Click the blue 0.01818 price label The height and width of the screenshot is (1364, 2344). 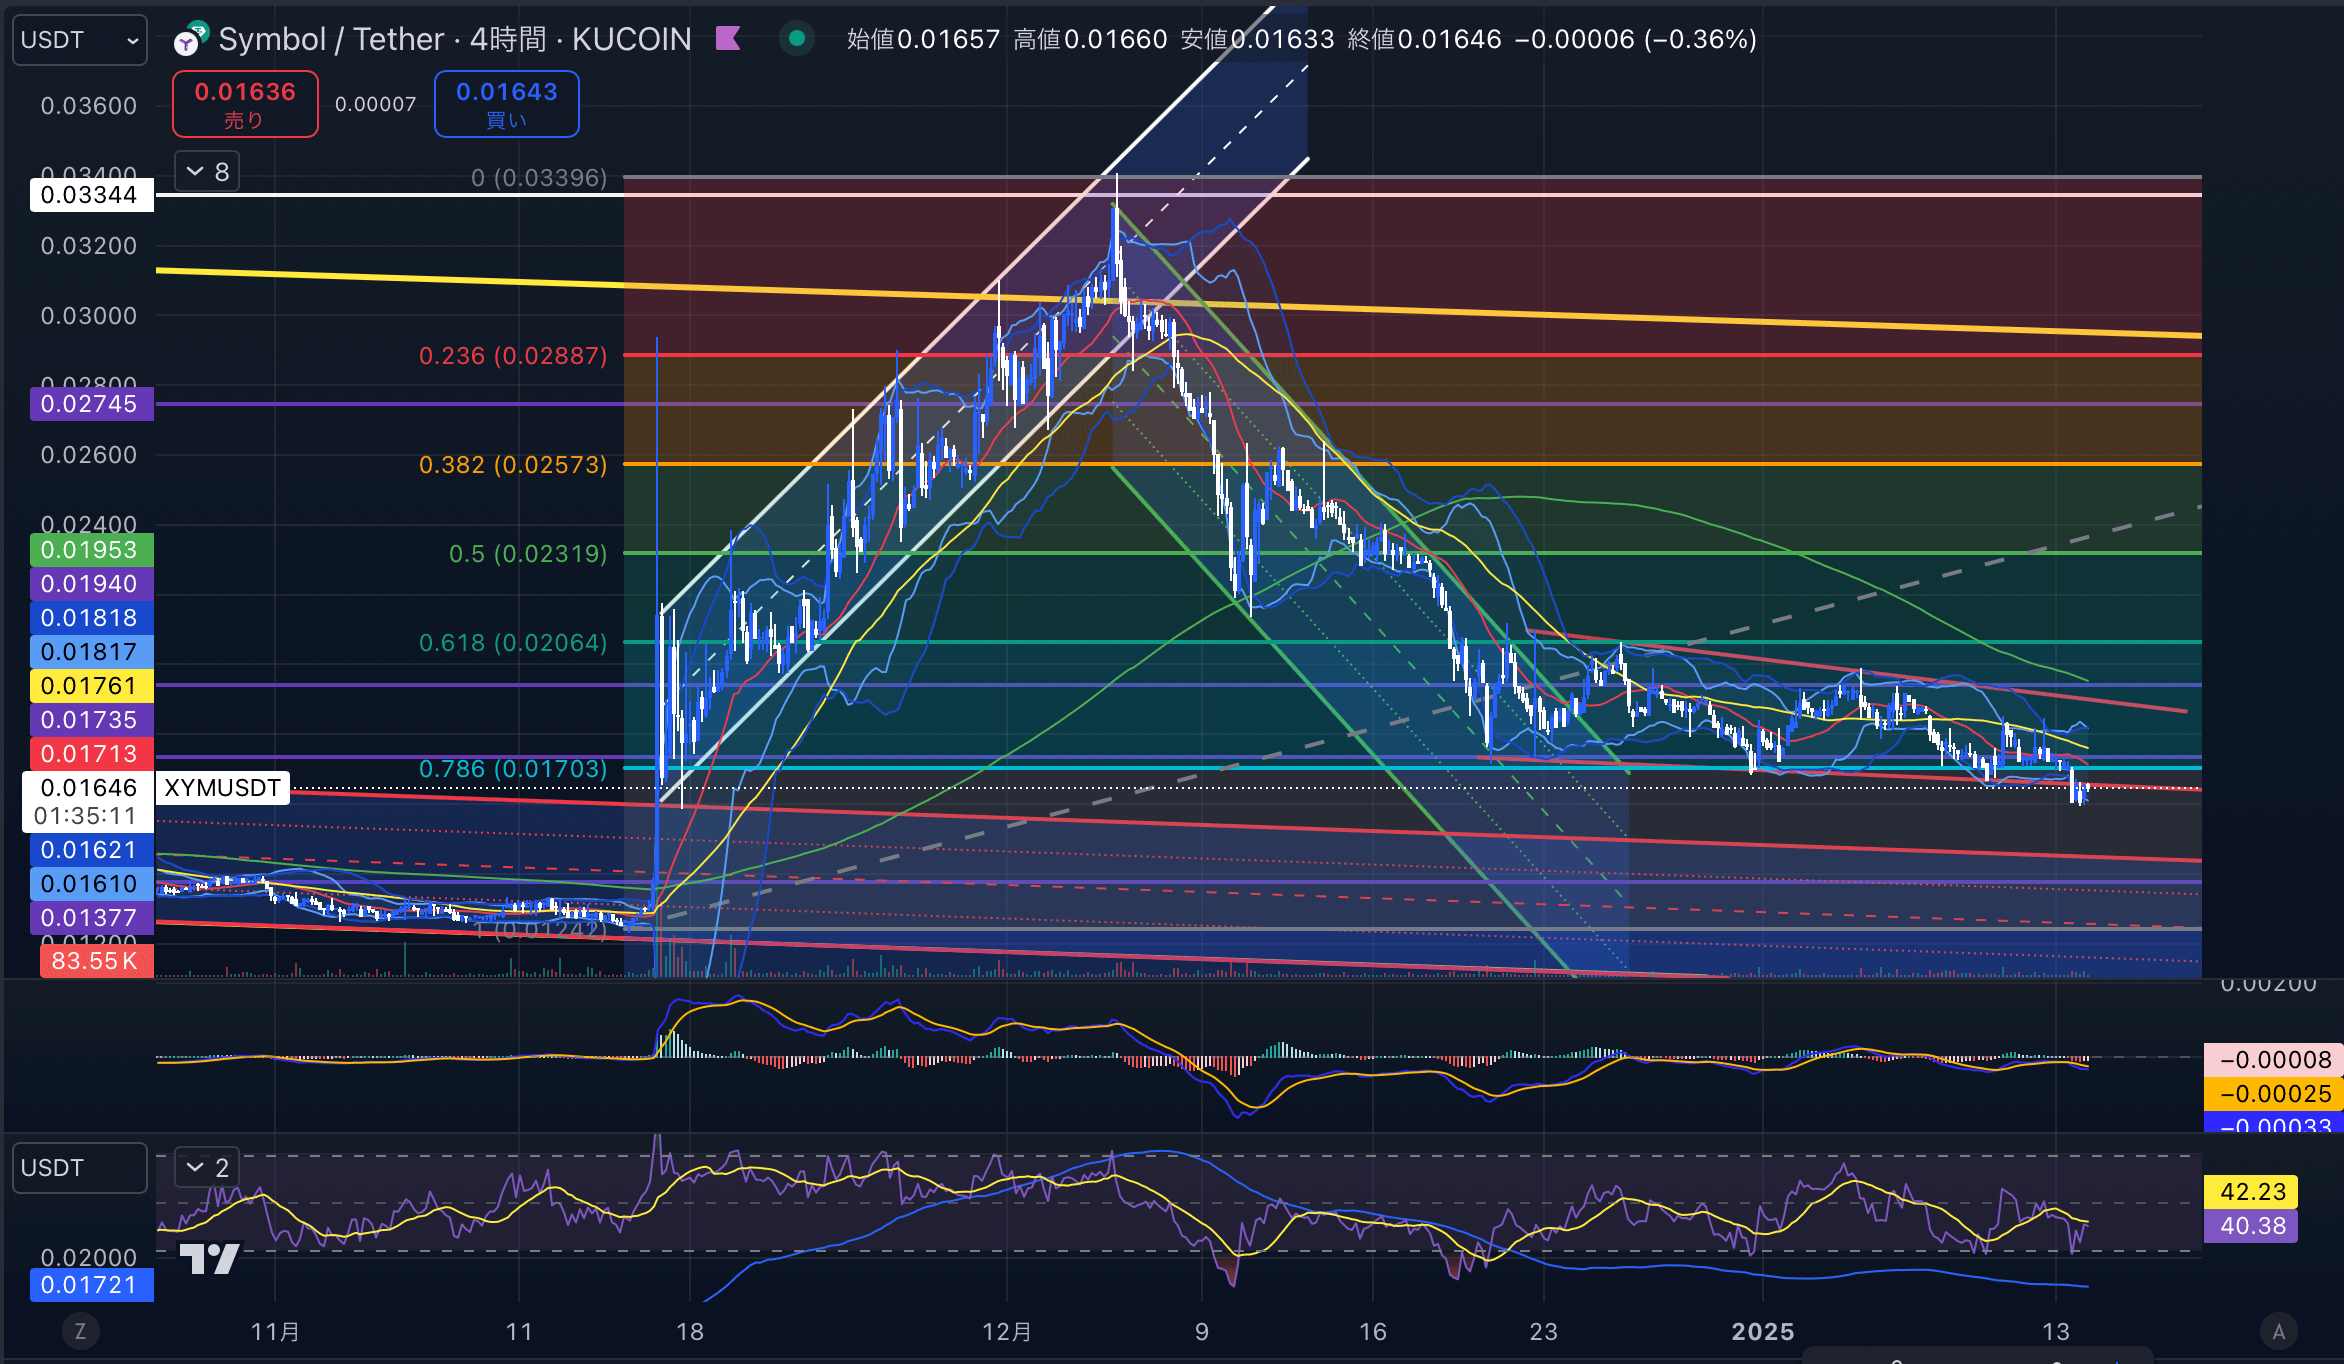[x=92, y=618]
